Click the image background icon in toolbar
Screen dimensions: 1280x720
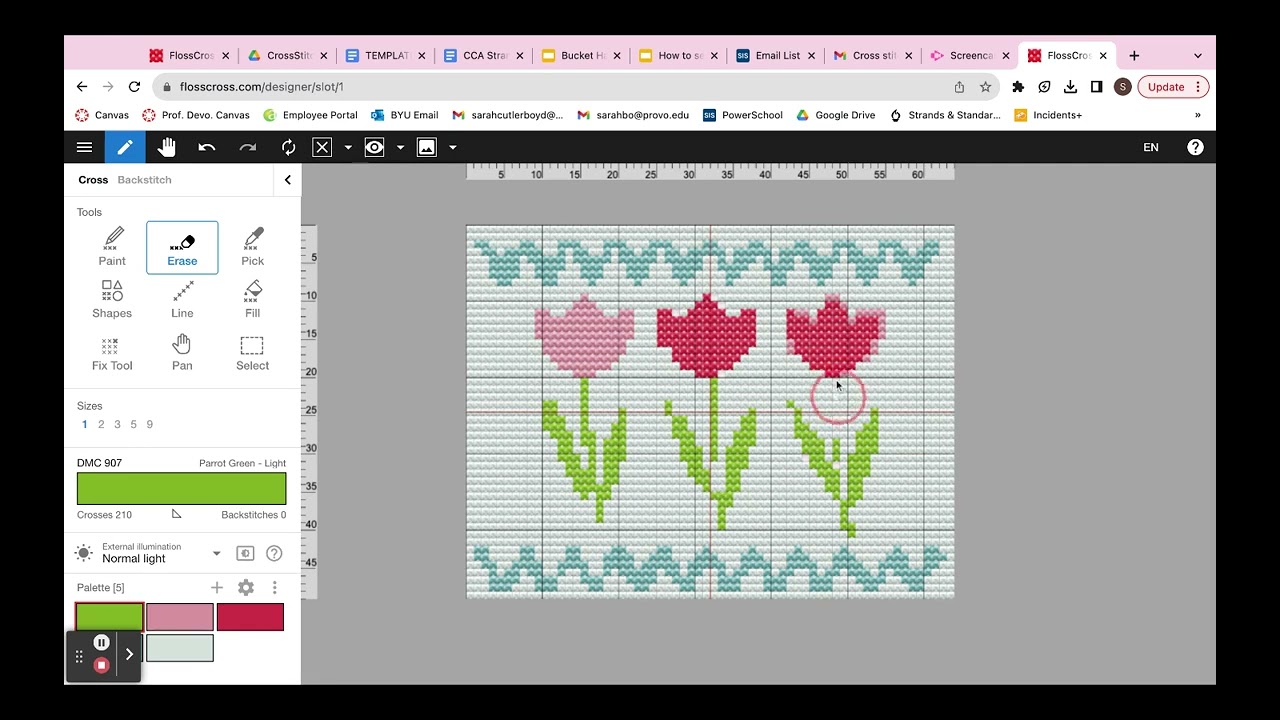[426, 147]
